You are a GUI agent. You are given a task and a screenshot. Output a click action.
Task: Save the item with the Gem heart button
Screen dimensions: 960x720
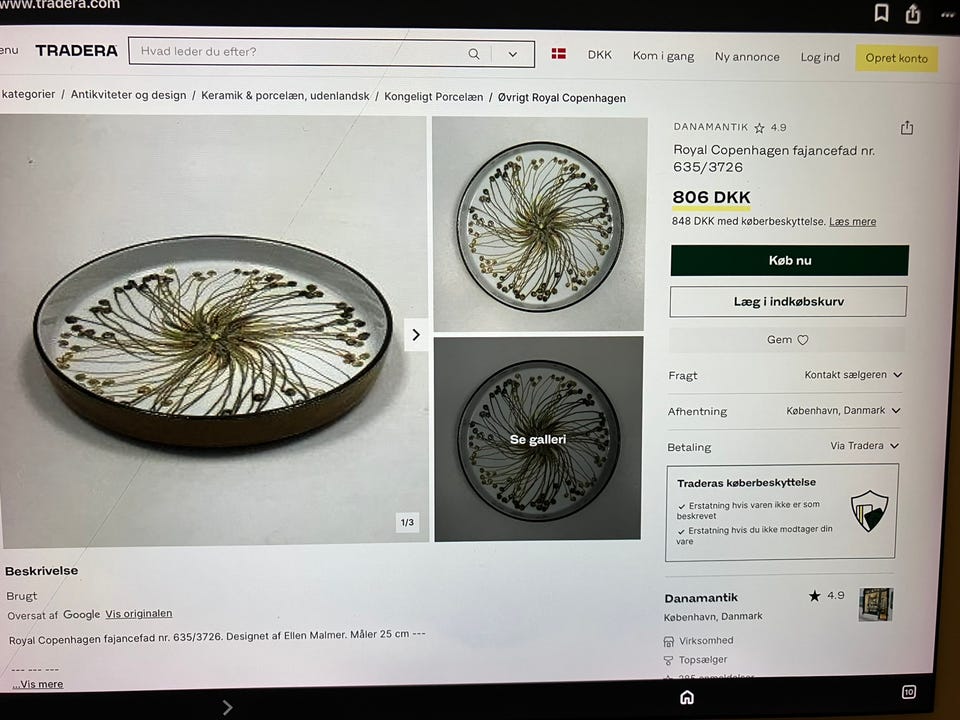click(x=787, y=340)
